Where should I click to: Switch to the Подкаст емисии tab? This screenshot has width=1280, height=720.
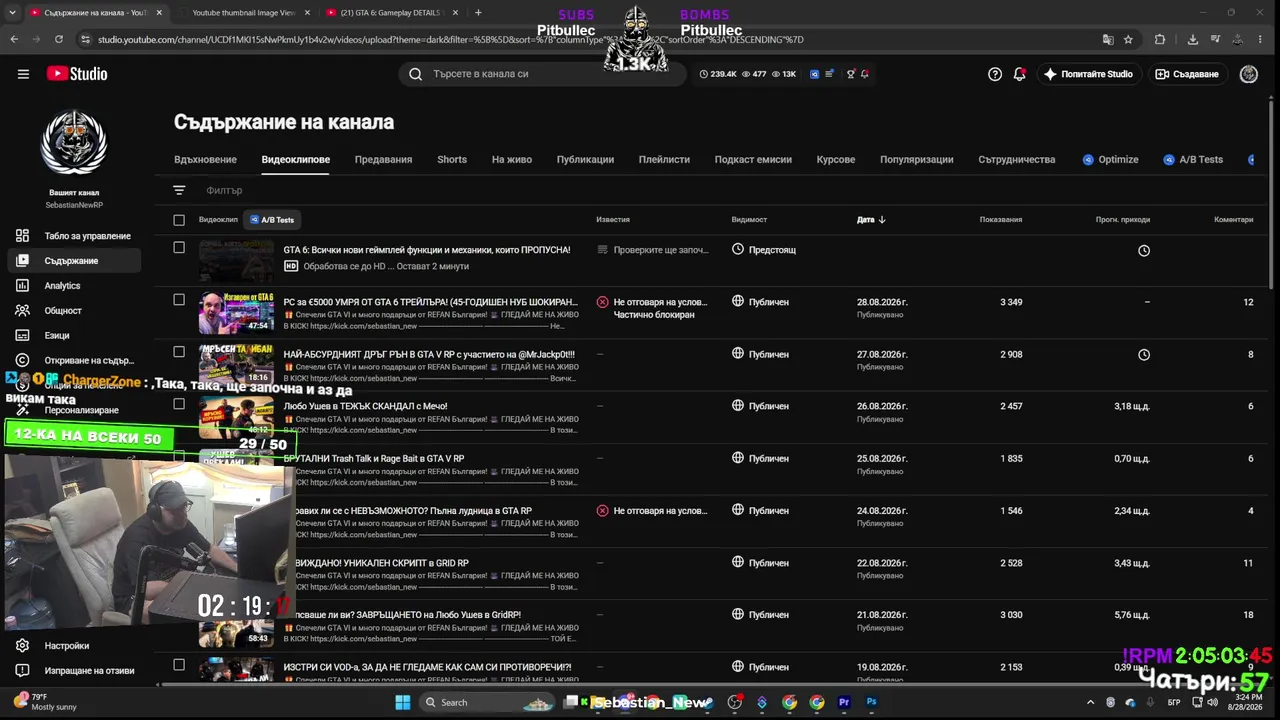(x=753, y=160)
